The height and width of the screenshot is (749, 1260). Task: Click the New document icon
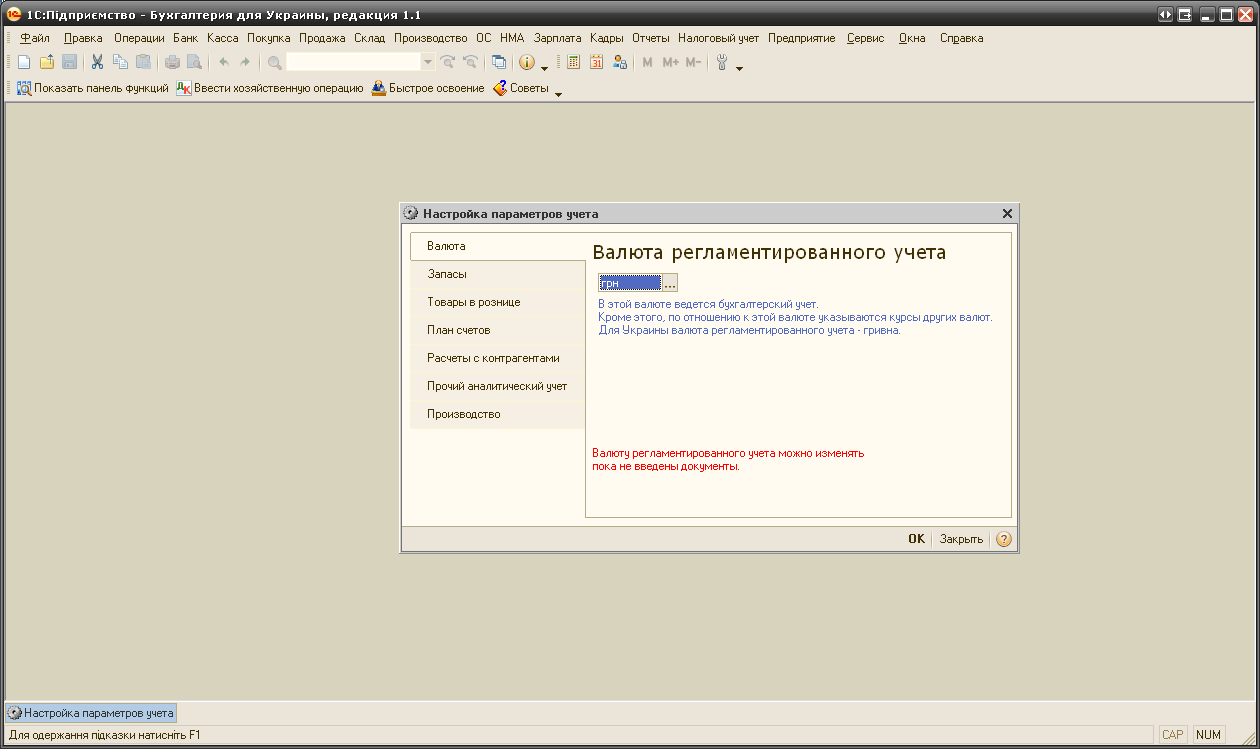pos(24,62)
